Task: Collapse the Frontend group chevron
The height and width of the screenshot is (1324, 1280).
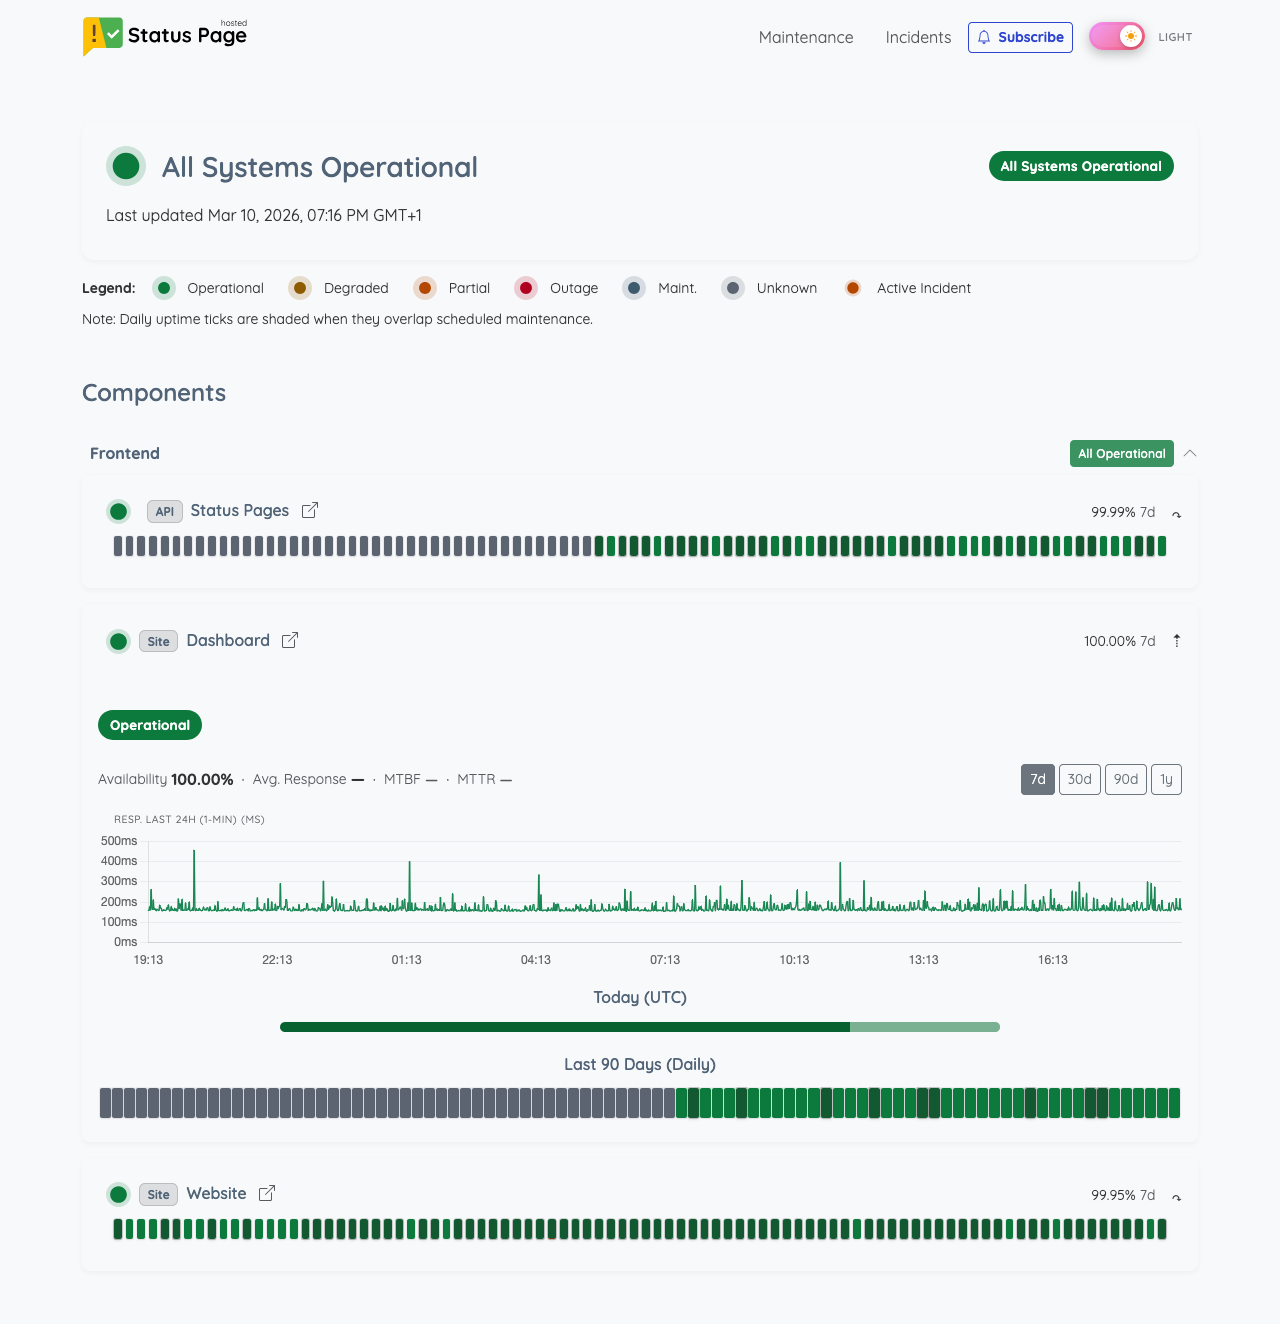Action: [1190, 453]
